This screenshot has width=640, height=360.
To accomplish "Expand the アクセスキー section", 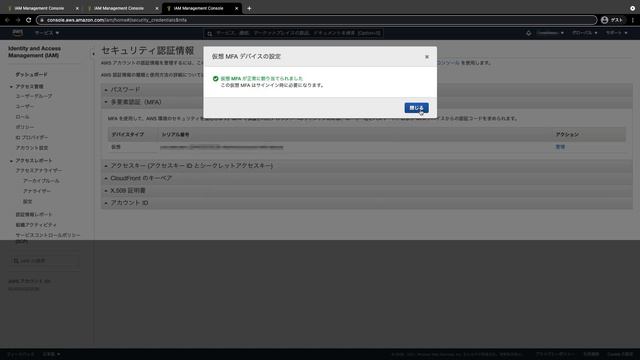I will coord(367,165).
